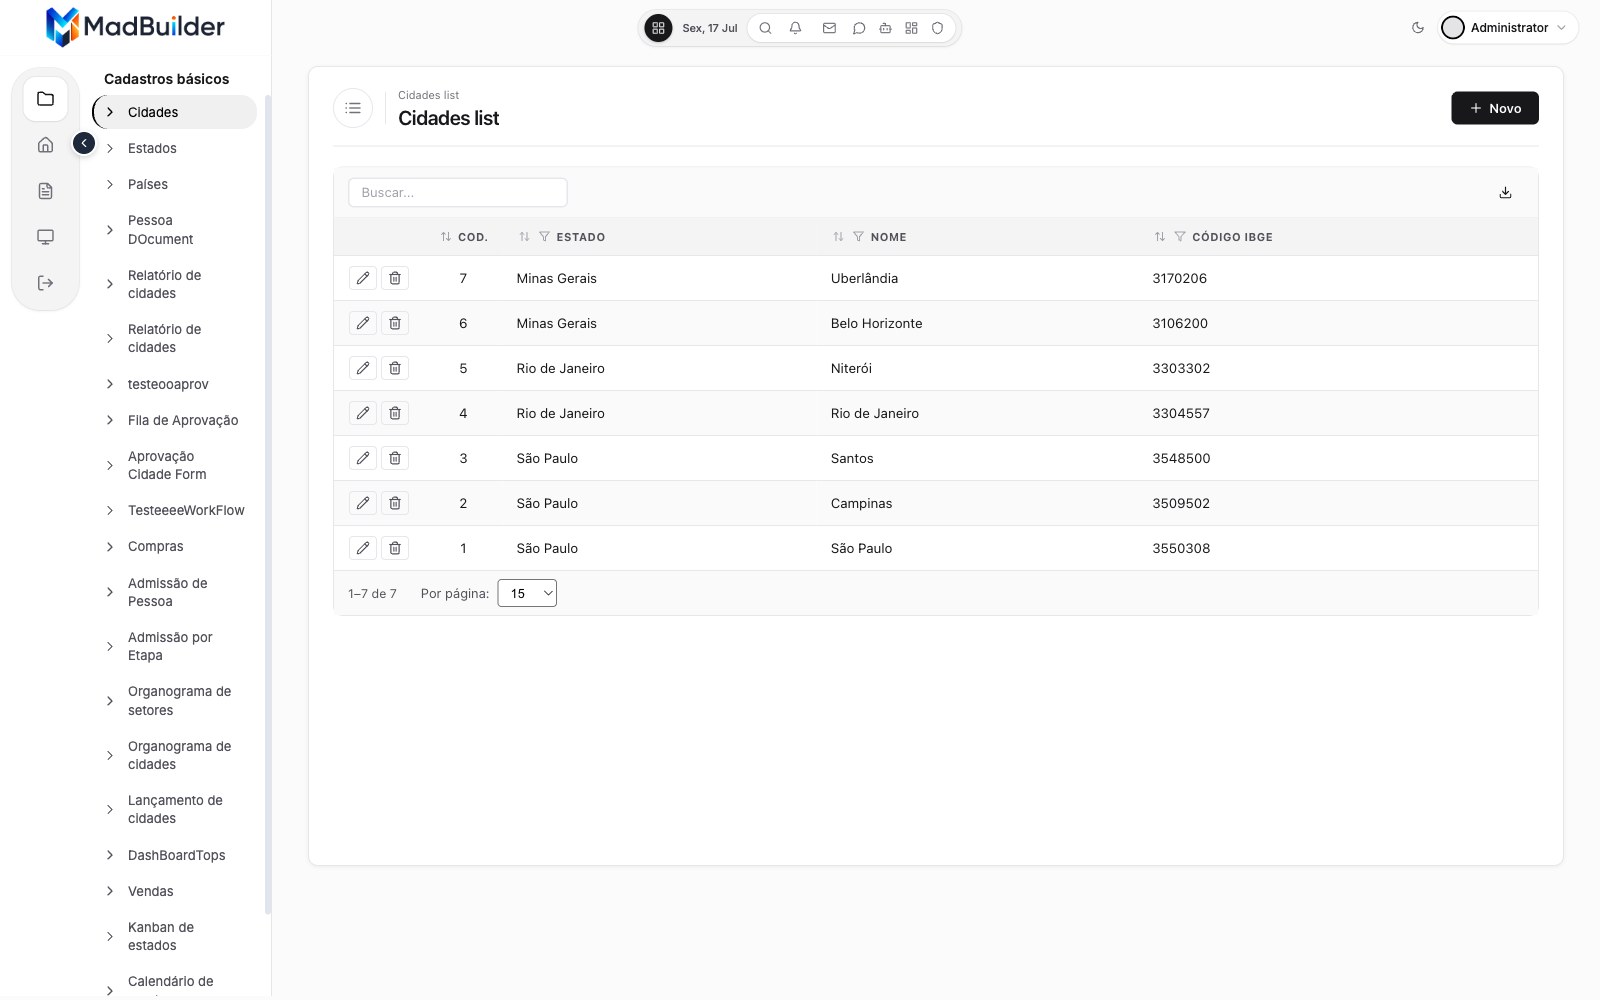The image size is (1600, 1000).
Task: Expand the Kanban de estados chevron
Action: (110, 936)
